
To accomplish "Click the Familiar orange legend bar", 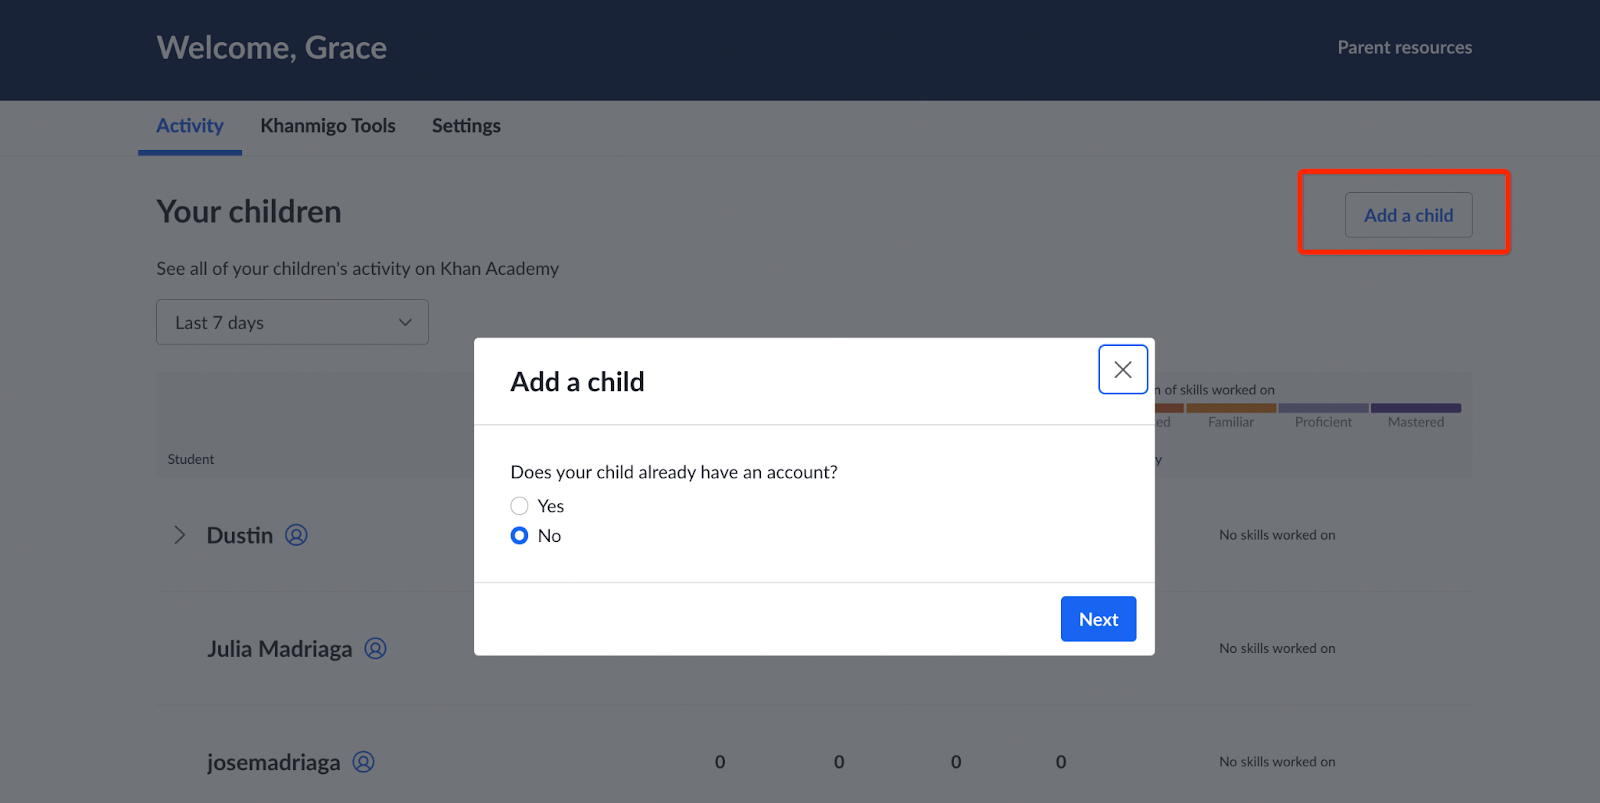I will coord(1231,408).
